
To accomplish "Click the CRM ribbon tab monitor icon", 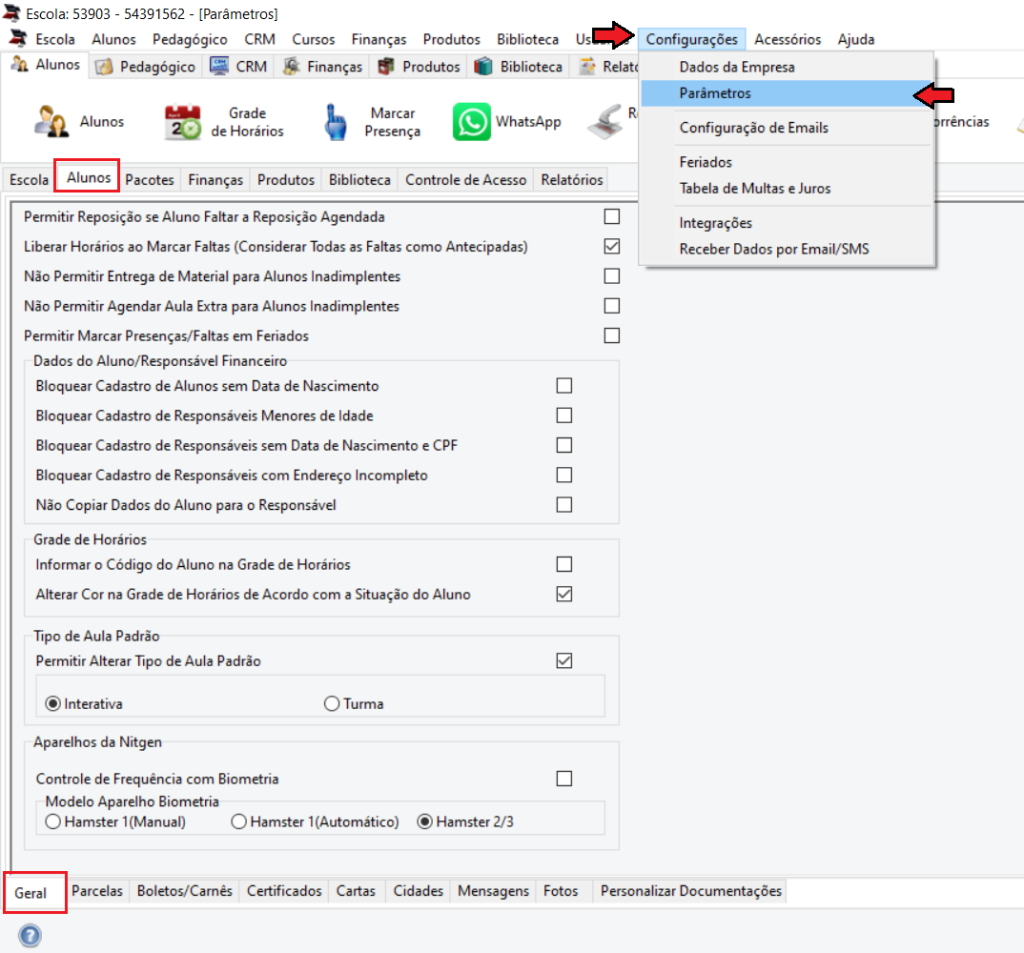I will 219,66.
